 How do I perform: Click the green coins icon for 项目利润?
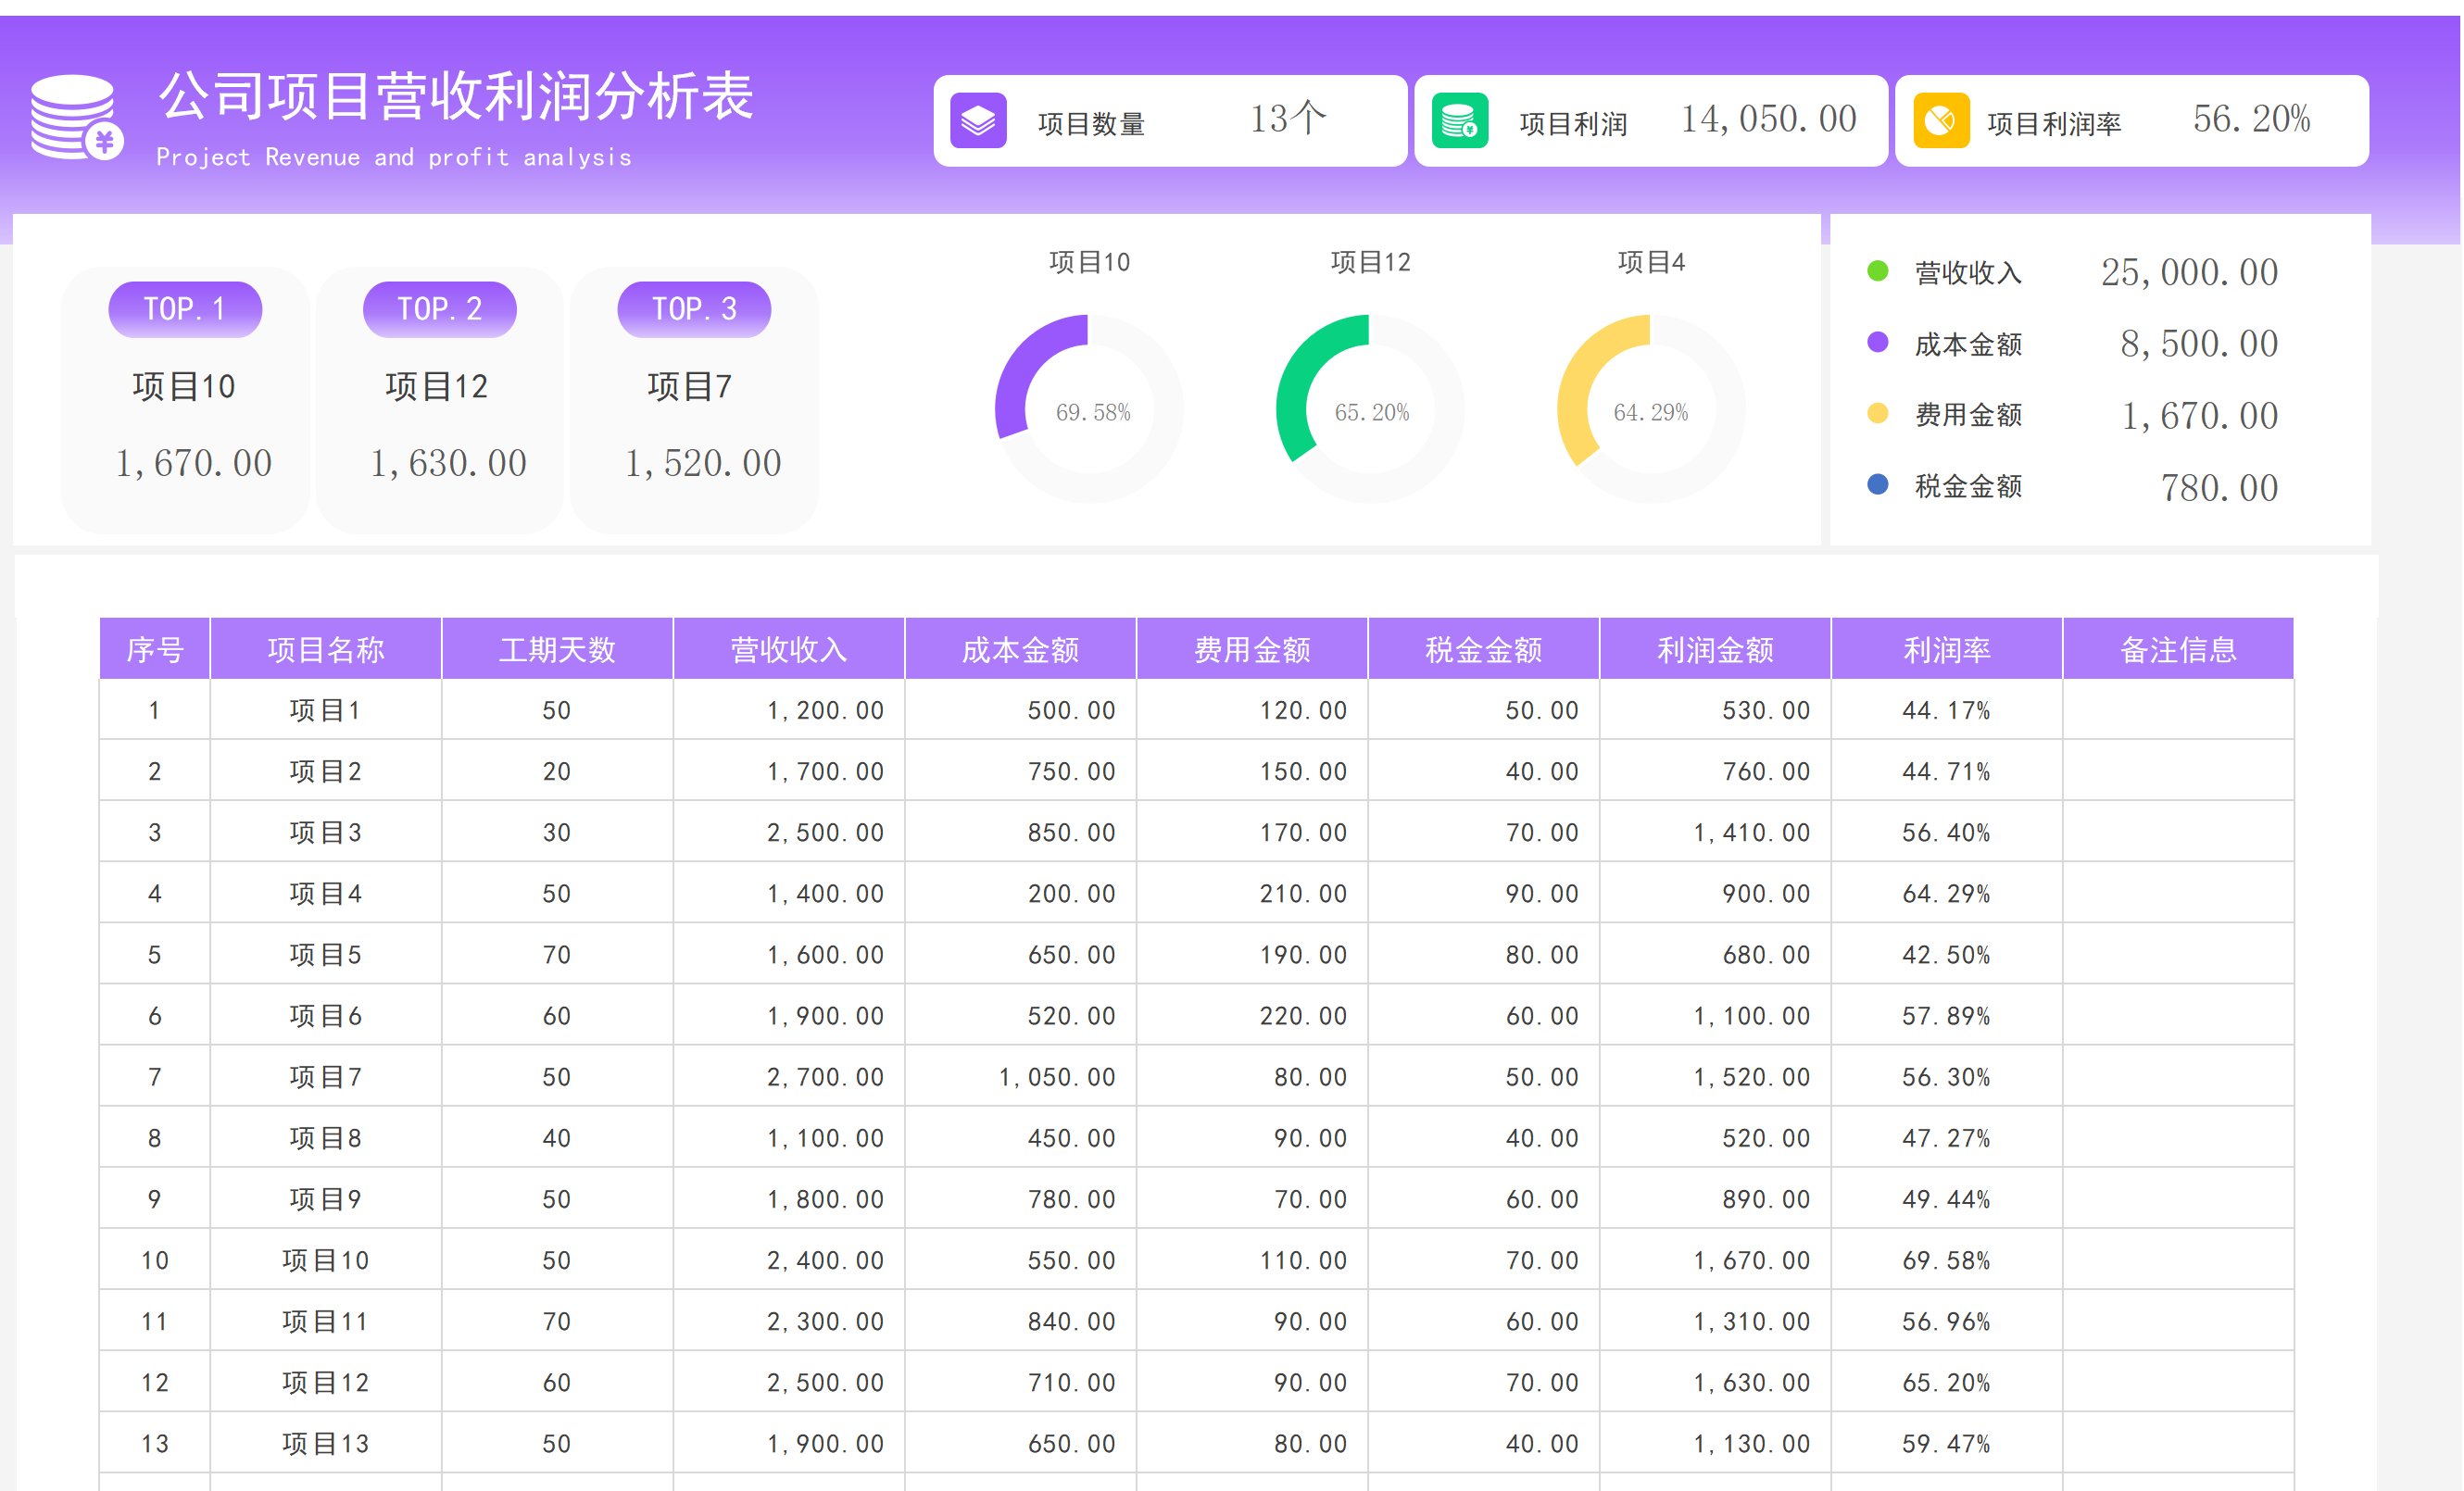[x=1459, y=121]
